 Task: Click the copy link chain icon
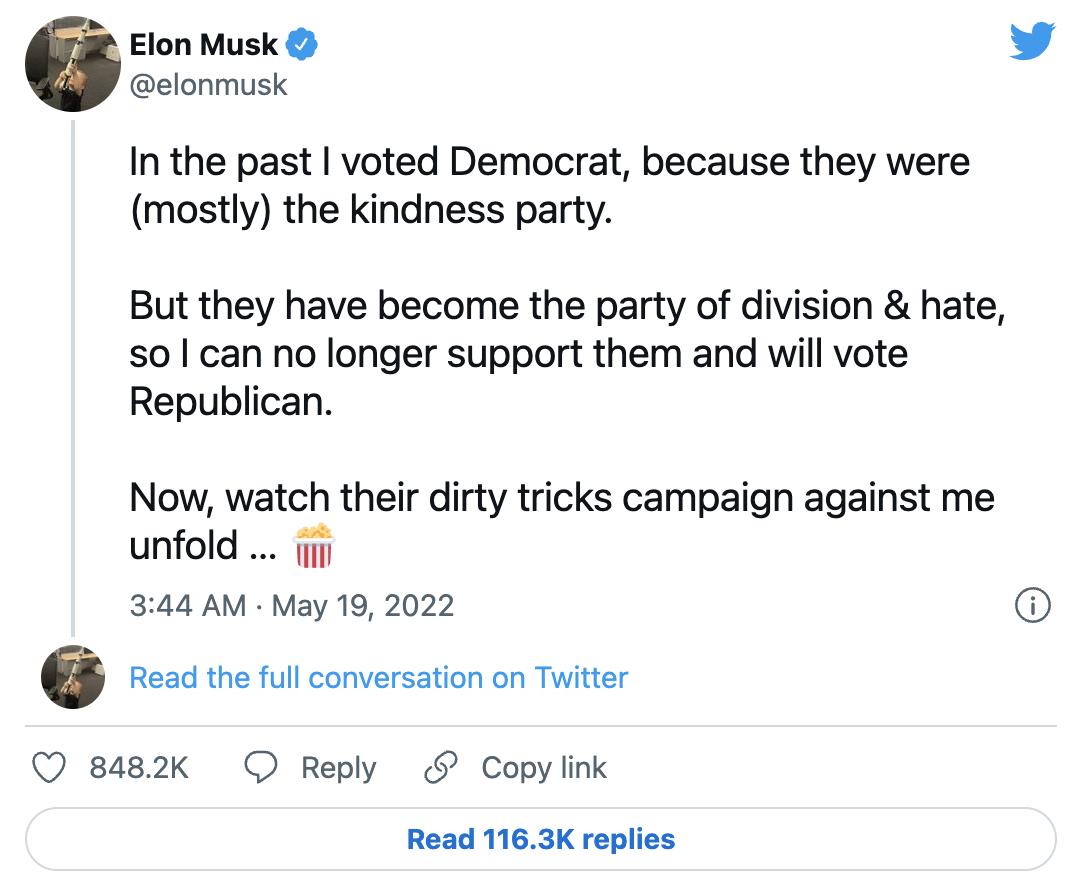pyautogui.click(x=440, y=768)
